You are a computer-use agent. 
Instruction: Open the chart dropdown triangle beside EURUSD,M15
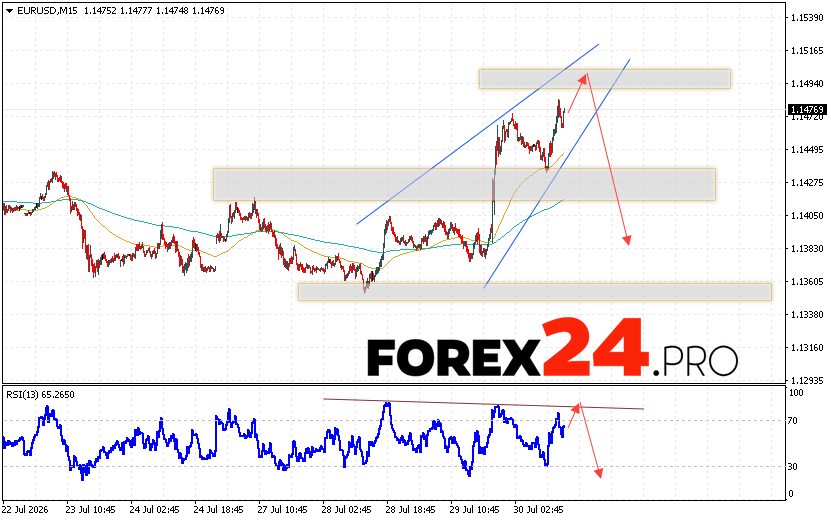tap(10, 11)
